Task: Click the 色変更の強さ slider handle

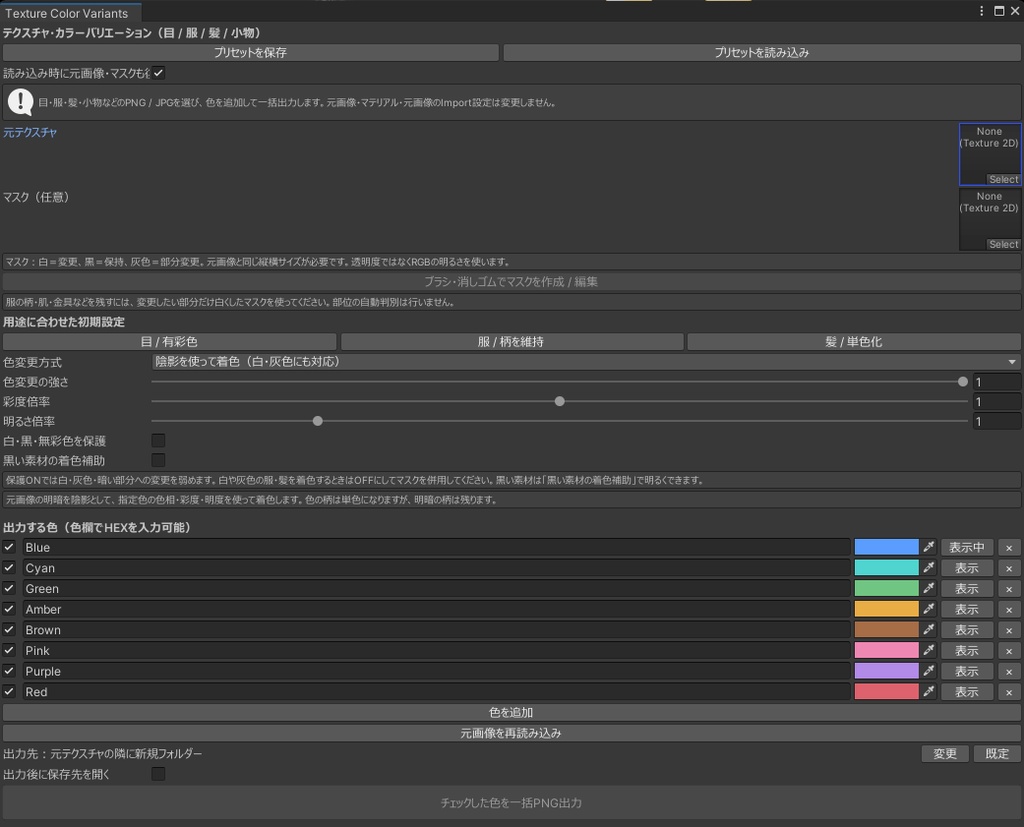Action: (963, 381)
